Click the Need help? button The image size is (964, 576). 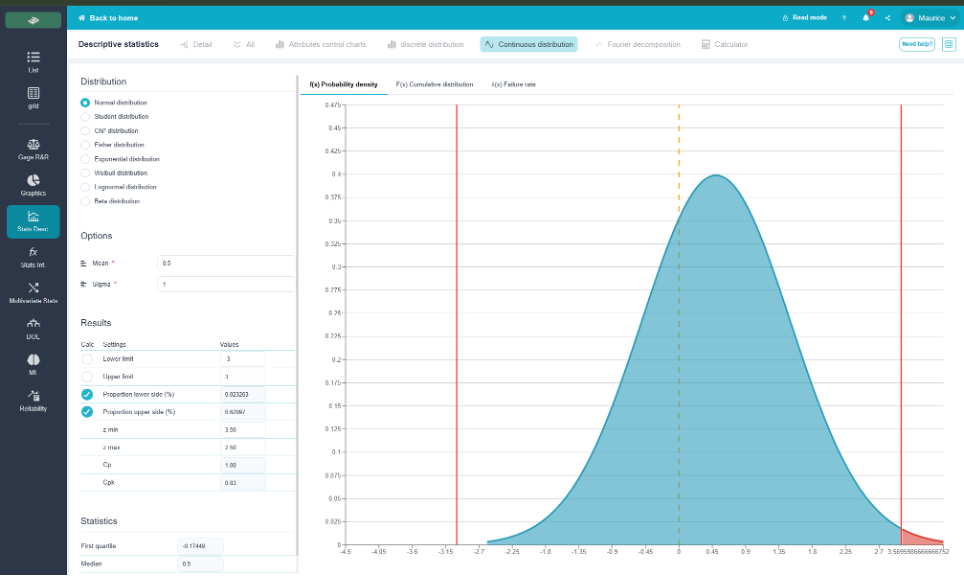917,44
